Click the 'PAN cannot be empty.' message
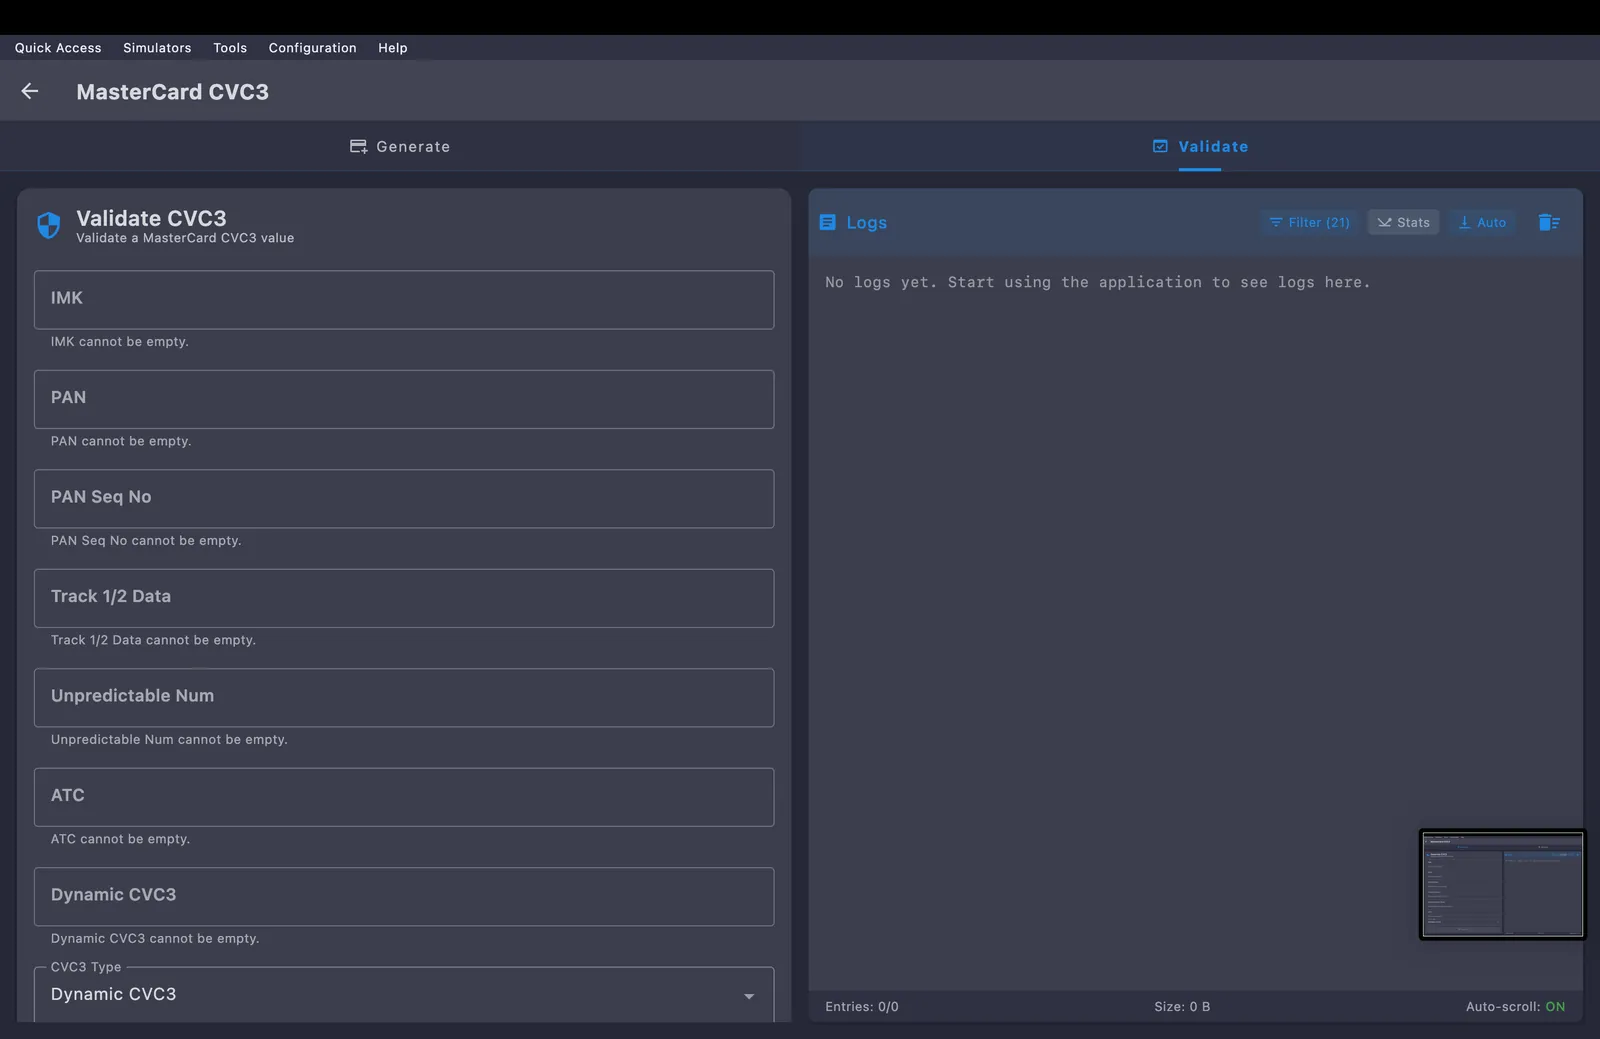The image size is (1600, 1039). tap(121, 441)
